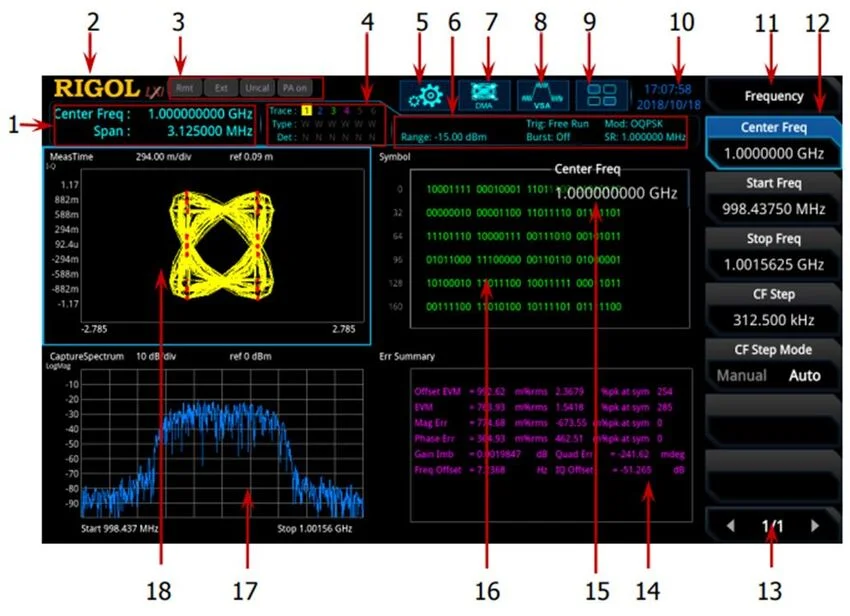Viewport: 850px width, 616px height.
Task: Click the Rmt status indicator
Action: pyautogui.click(x=185, y=88)
